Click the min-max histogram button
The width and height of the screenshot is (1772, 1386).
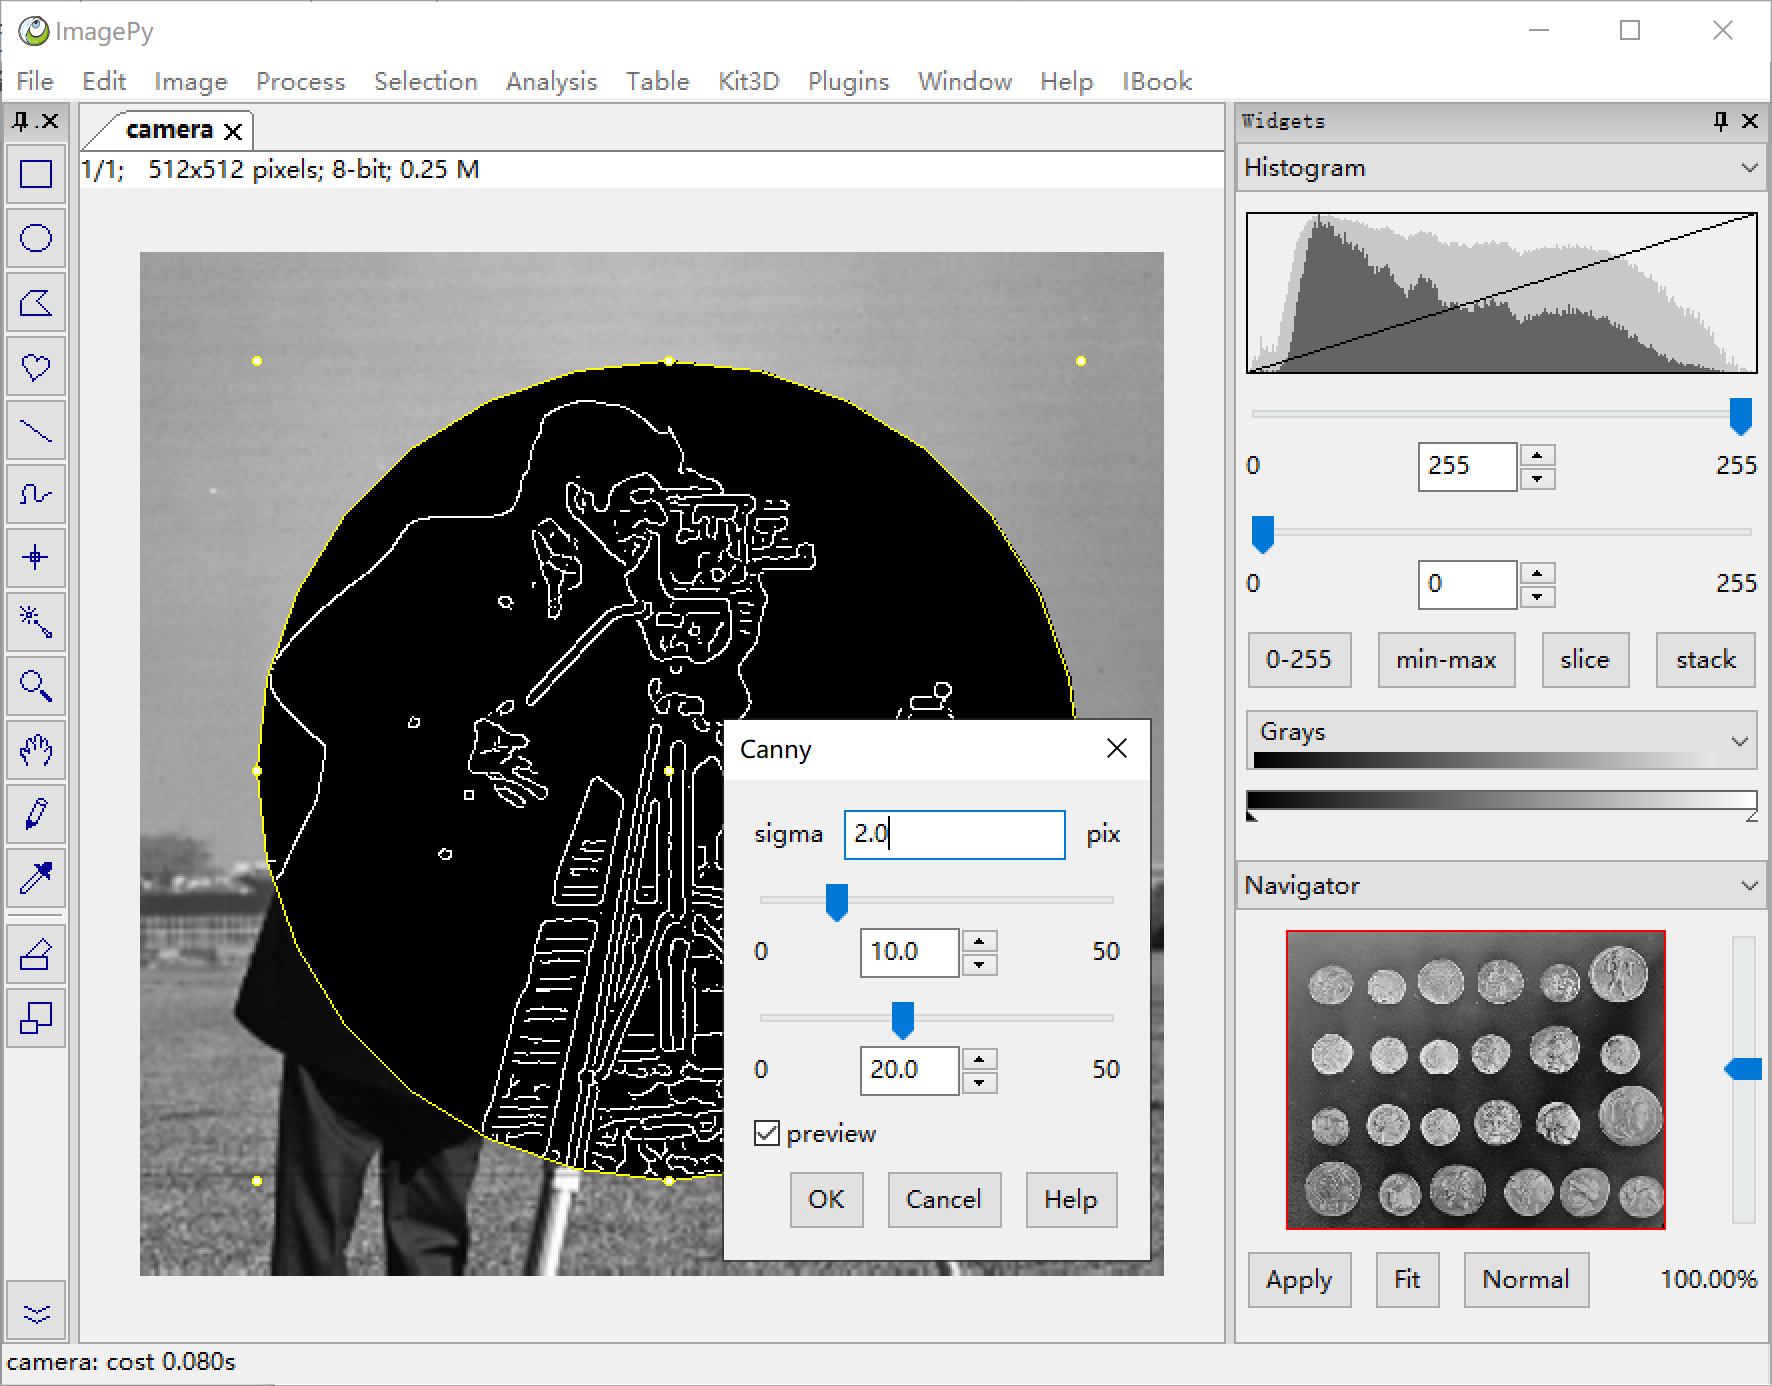pyautogui.click(x=1446, y=659)
